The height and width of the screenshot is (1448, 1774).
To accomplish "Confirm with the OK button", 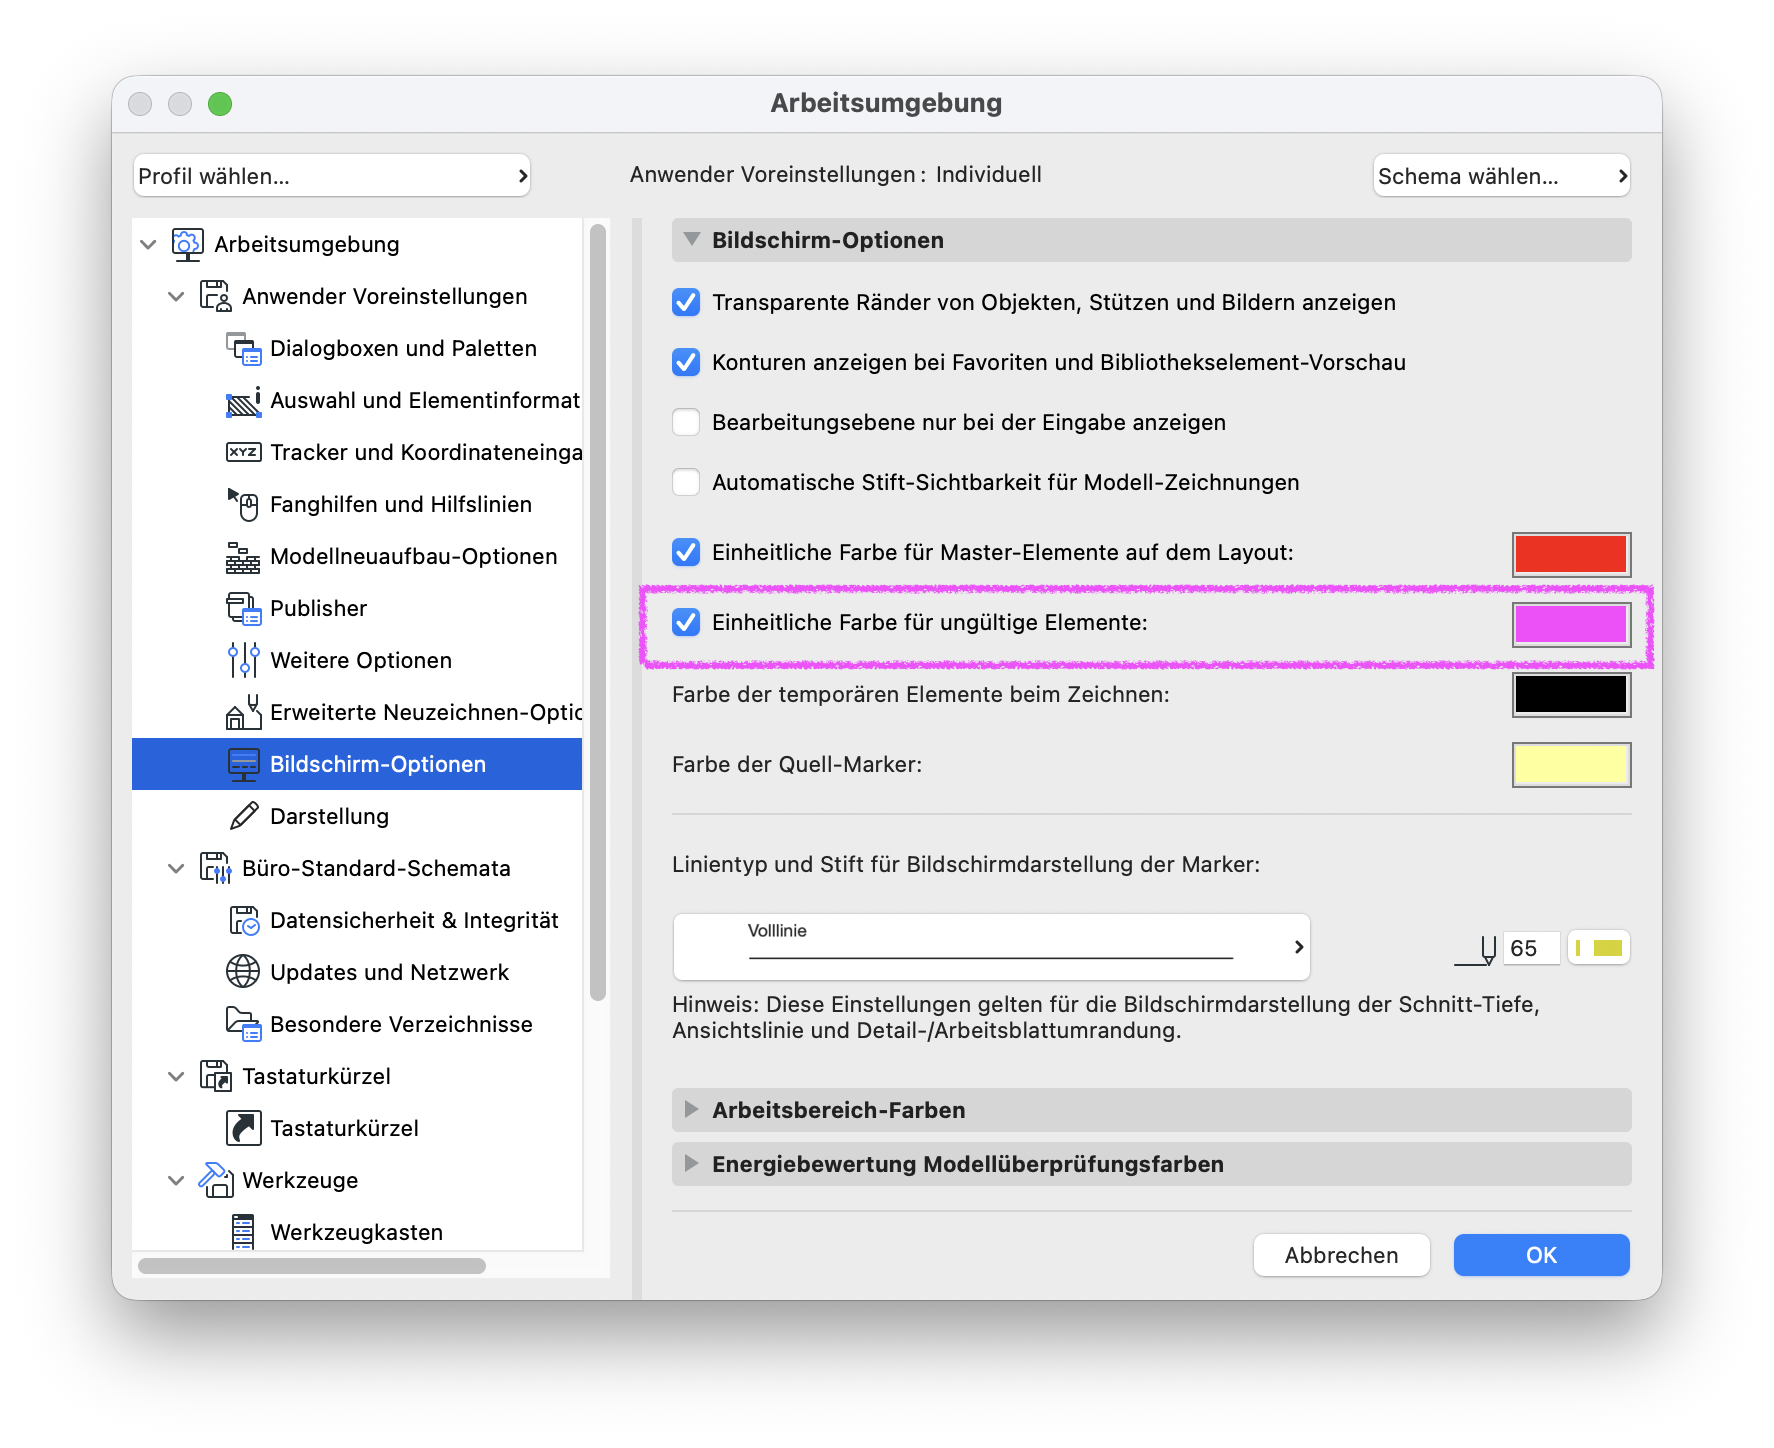I will [1541, 1255].
